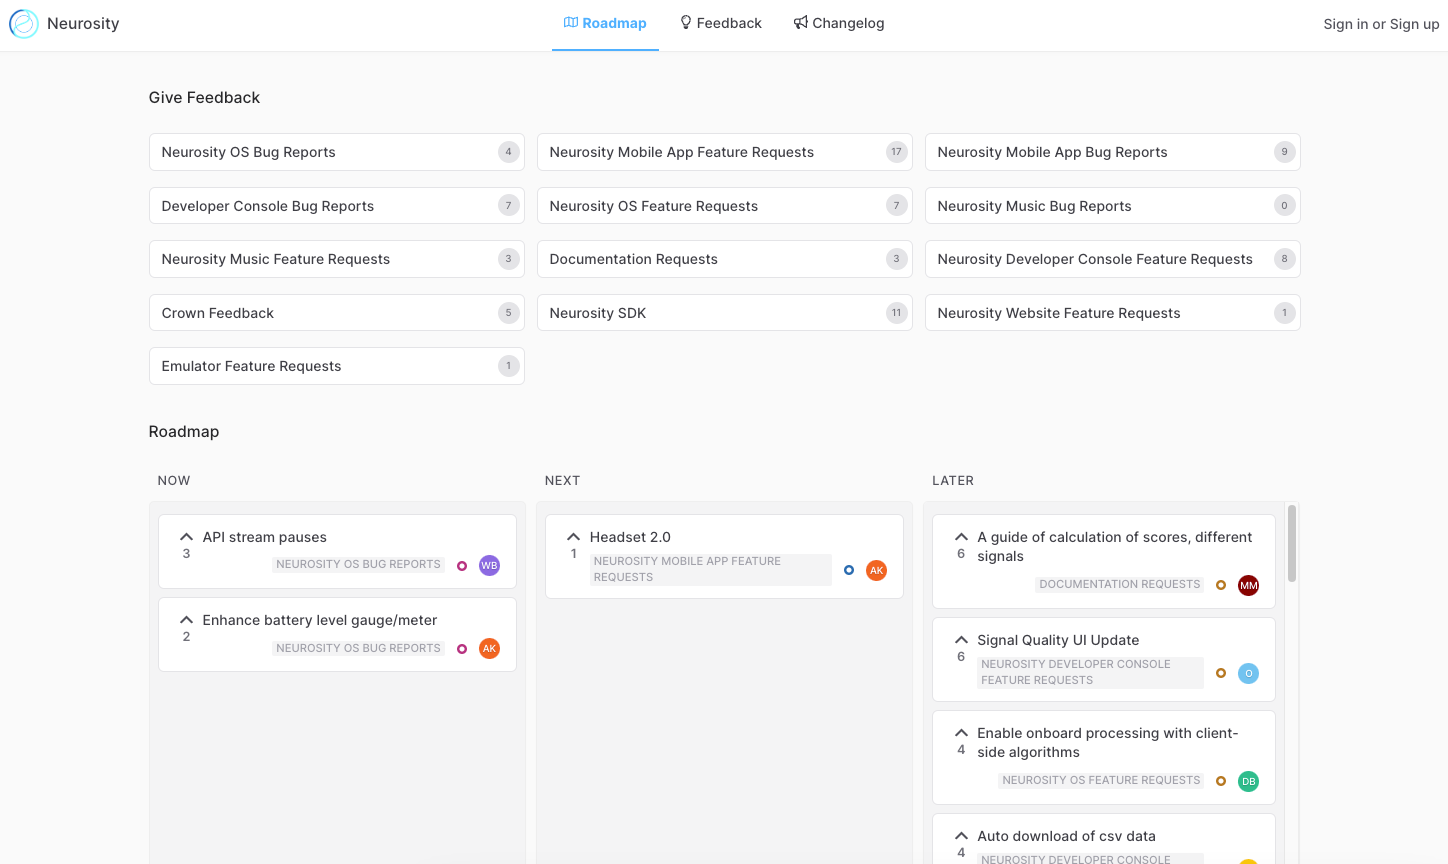This screenshot has width=1448, height=864.
Task: Click status circle on Signal Quality UI Update
Action: click(x=1221, y=673)
